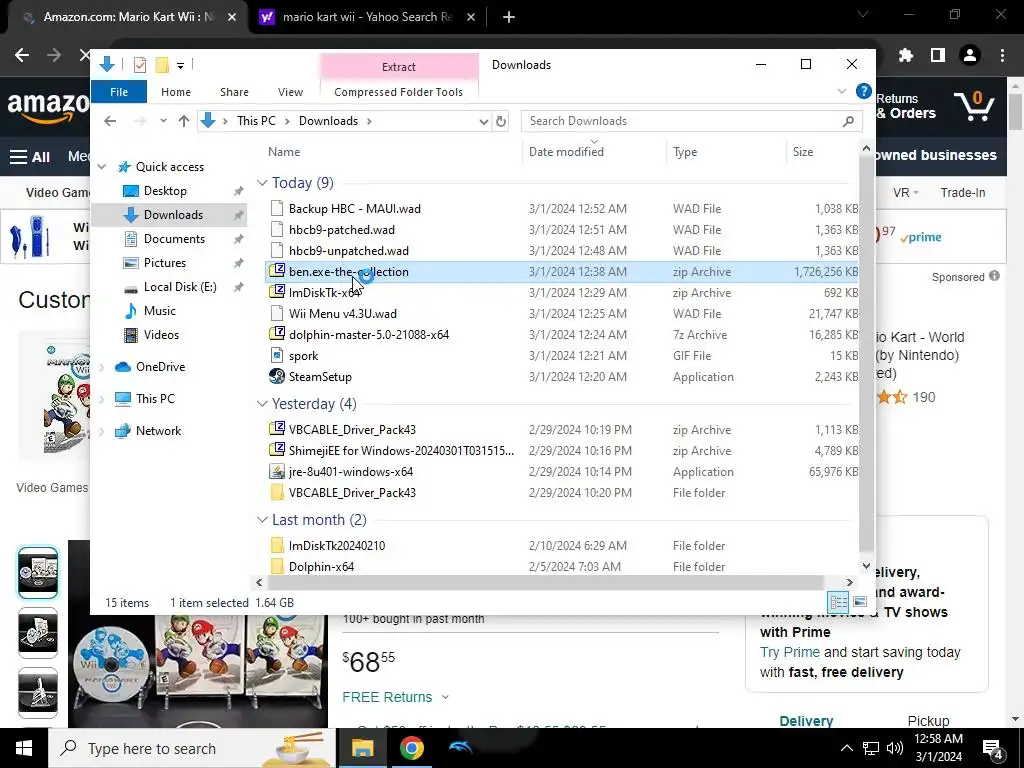Click the VBCABLE_Driver_Pack43 zip archive icon

tap(277, 429)
